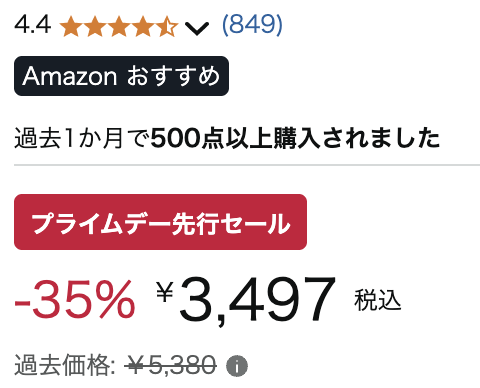
Task: Expand the rating breakdown chevron
Action: [x=197, y=29]
